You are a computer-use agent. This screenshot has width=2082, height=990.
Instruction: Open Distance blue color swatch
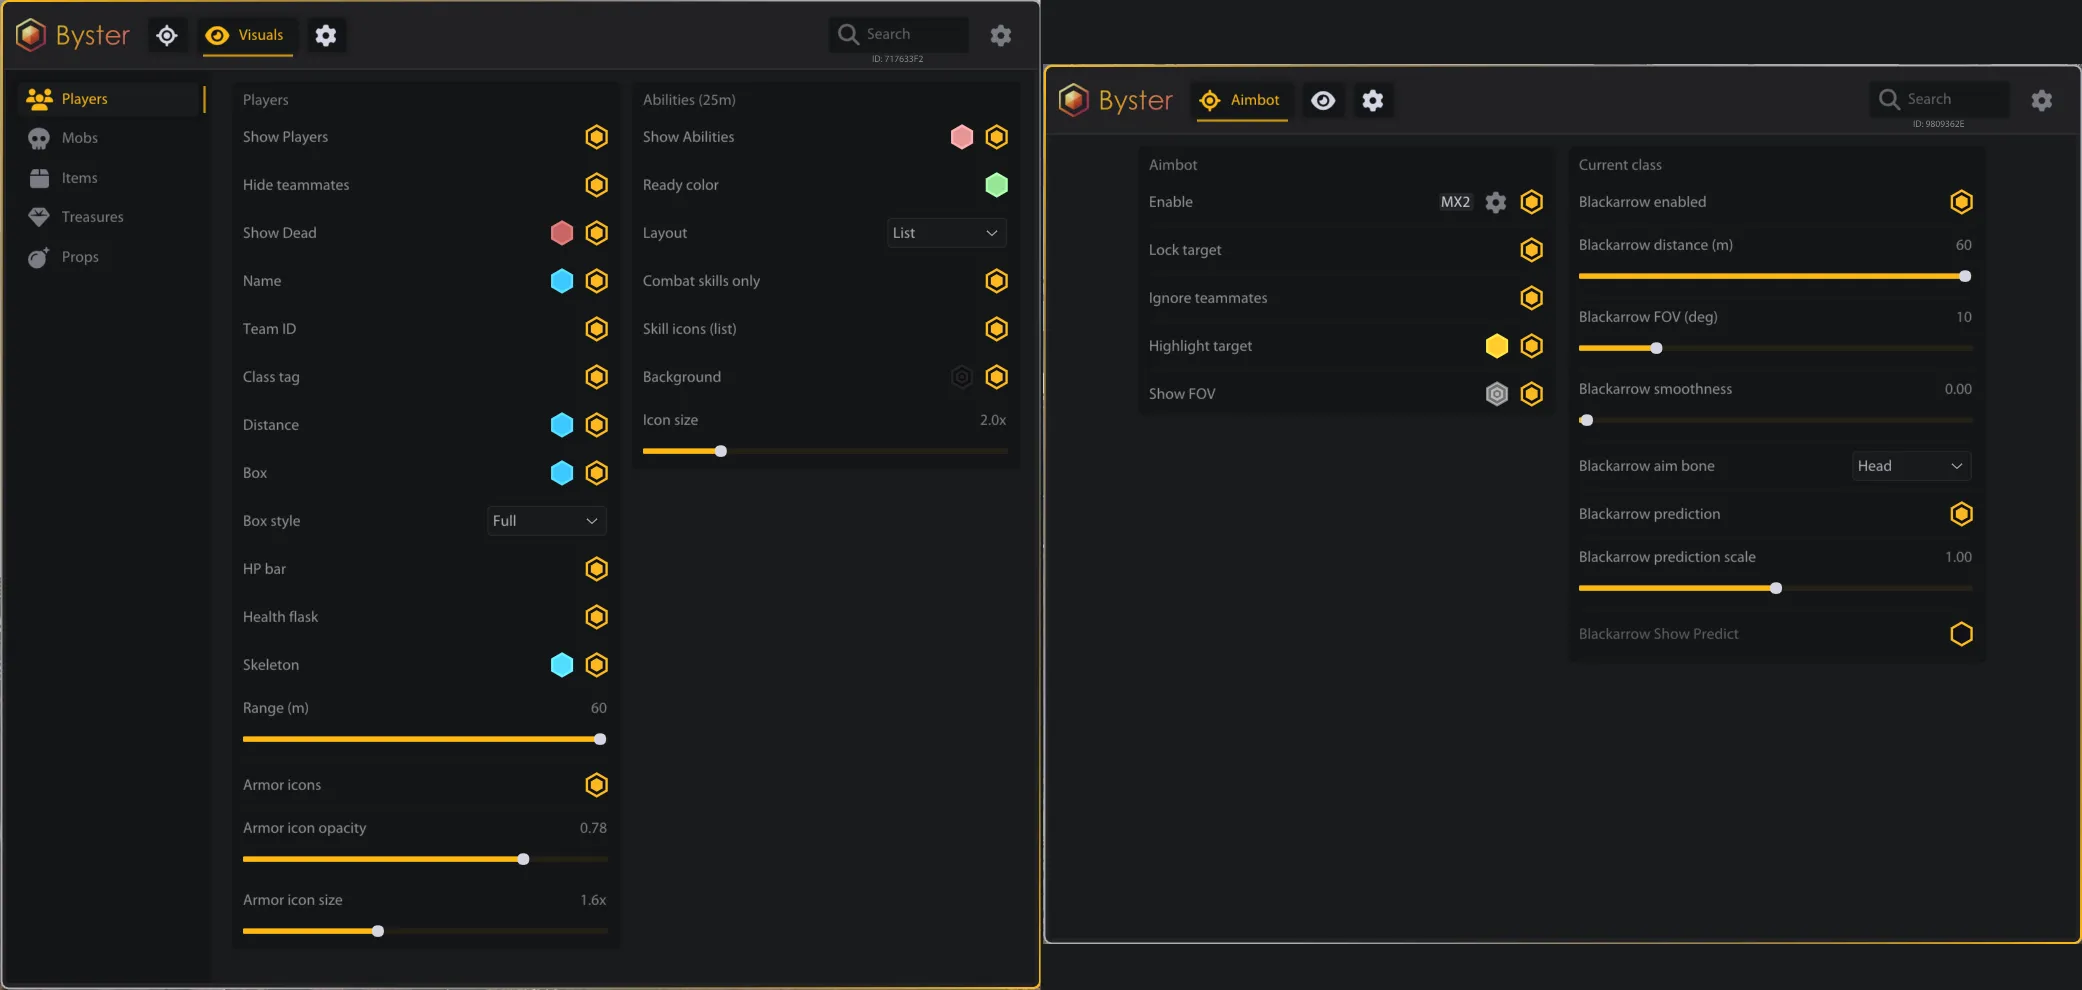pyautogui.click(x=562, y=425)
